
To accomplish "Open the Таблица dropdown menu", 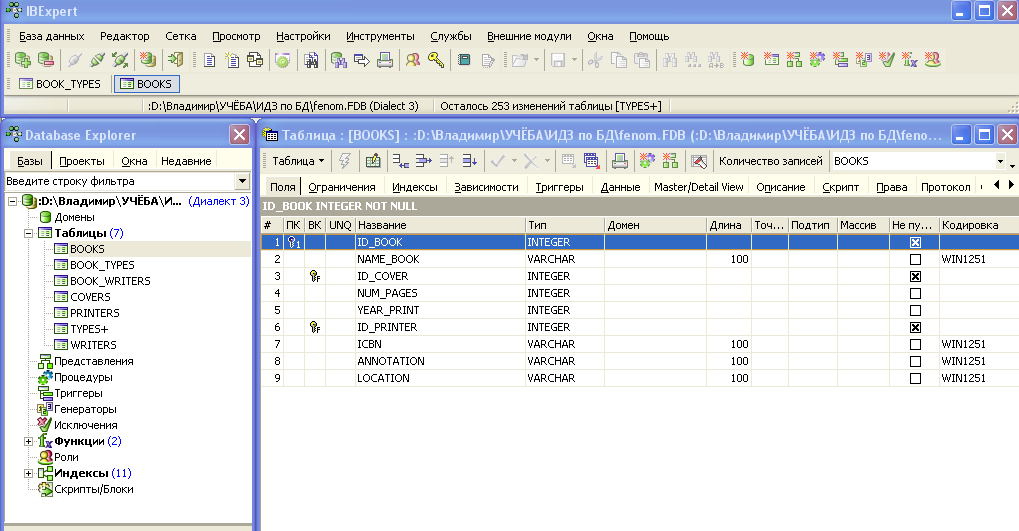I will pos(298,161).
